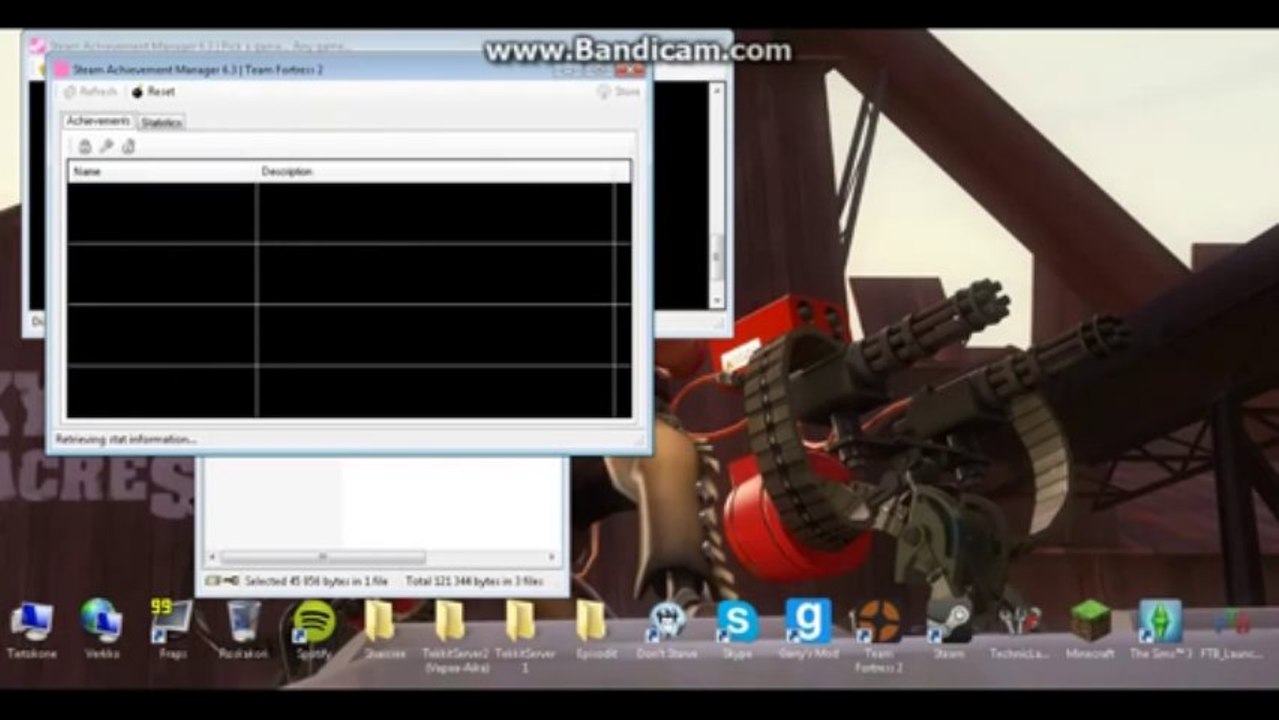Click the Spotify desktop shortcut
The image size is (1279, 720).
(313, 630)
